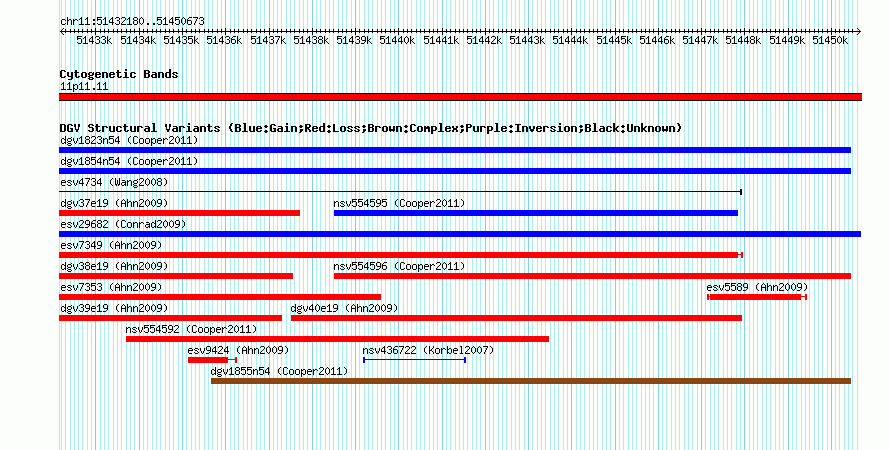Viewport: 890px width, 450px height.
Task: Click the DGV Structural Variants track title
Action: [x=371, y=128]
